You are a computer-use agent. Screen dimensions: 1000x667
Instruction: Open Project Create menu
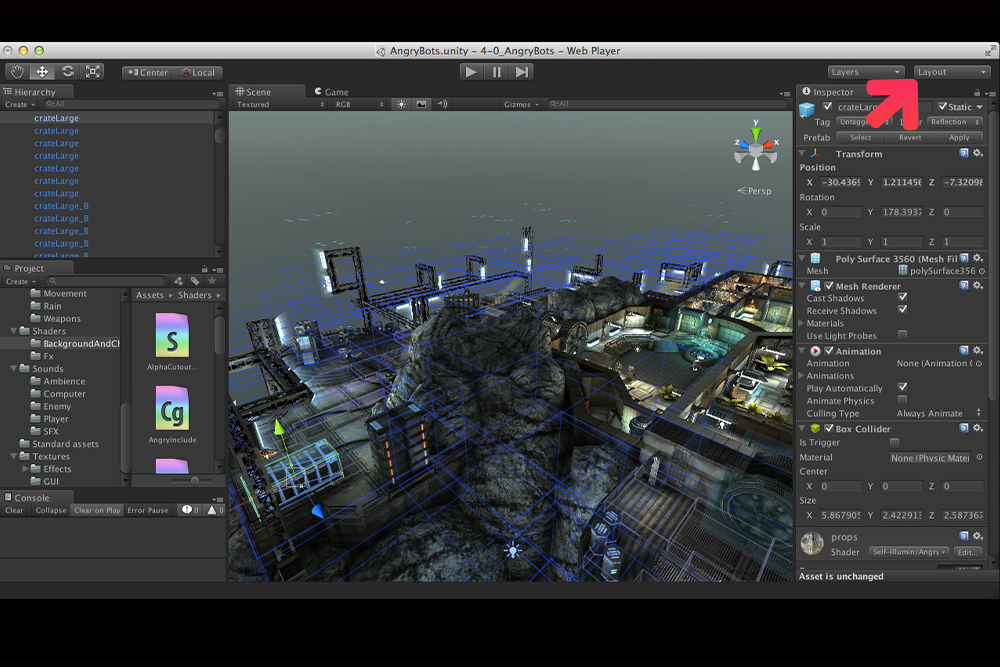click(21, 281)
